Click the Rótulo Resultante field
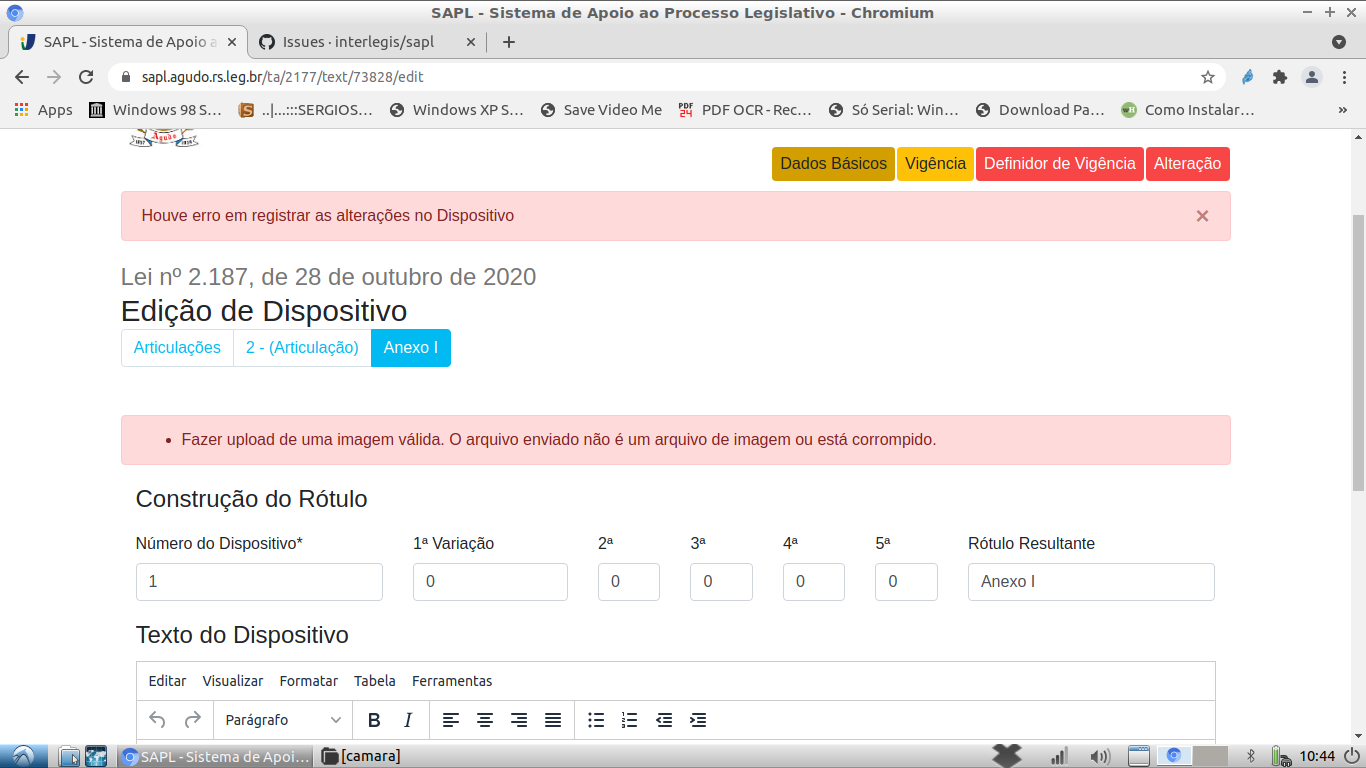1366x768 pixels. coord(1091,582)
